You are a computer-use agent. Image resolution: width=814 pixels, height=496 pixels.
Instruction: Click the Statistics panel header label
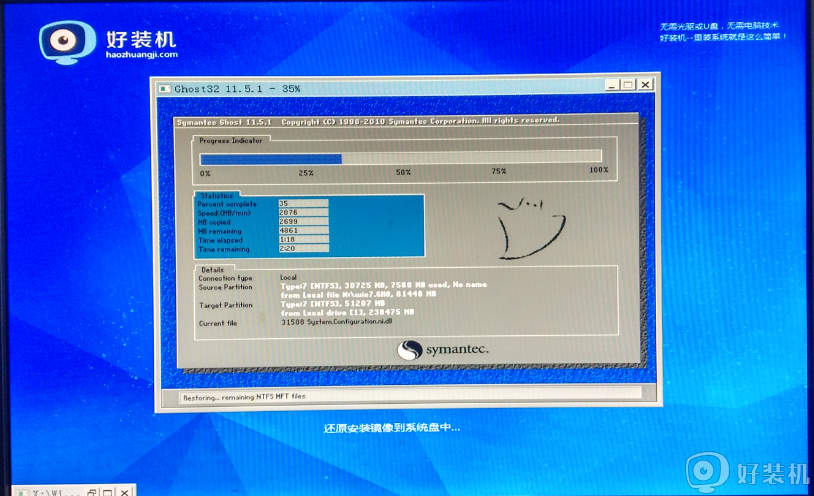click(216, 196)
